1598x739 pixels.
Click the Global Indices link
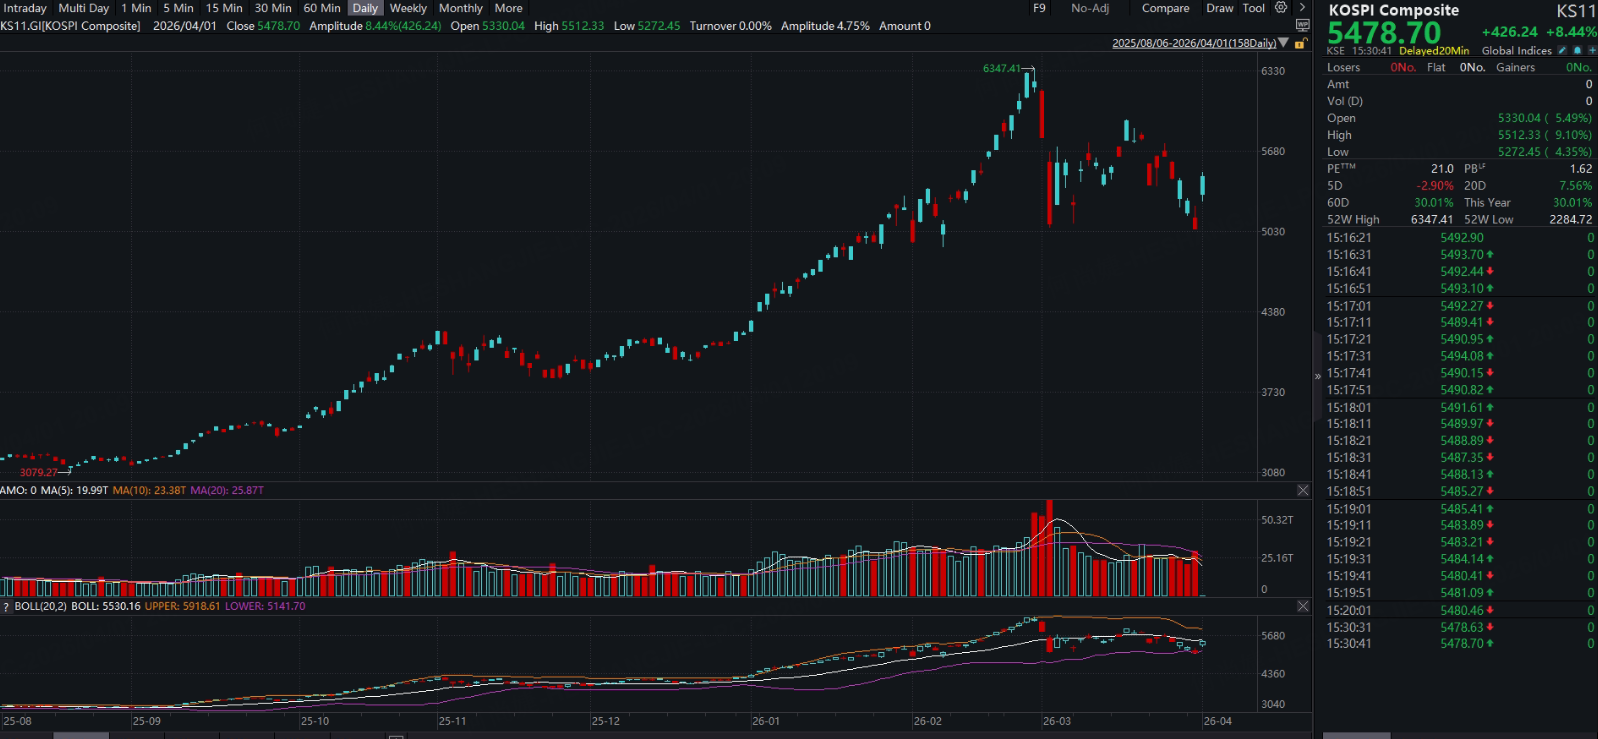[1516, 51]
